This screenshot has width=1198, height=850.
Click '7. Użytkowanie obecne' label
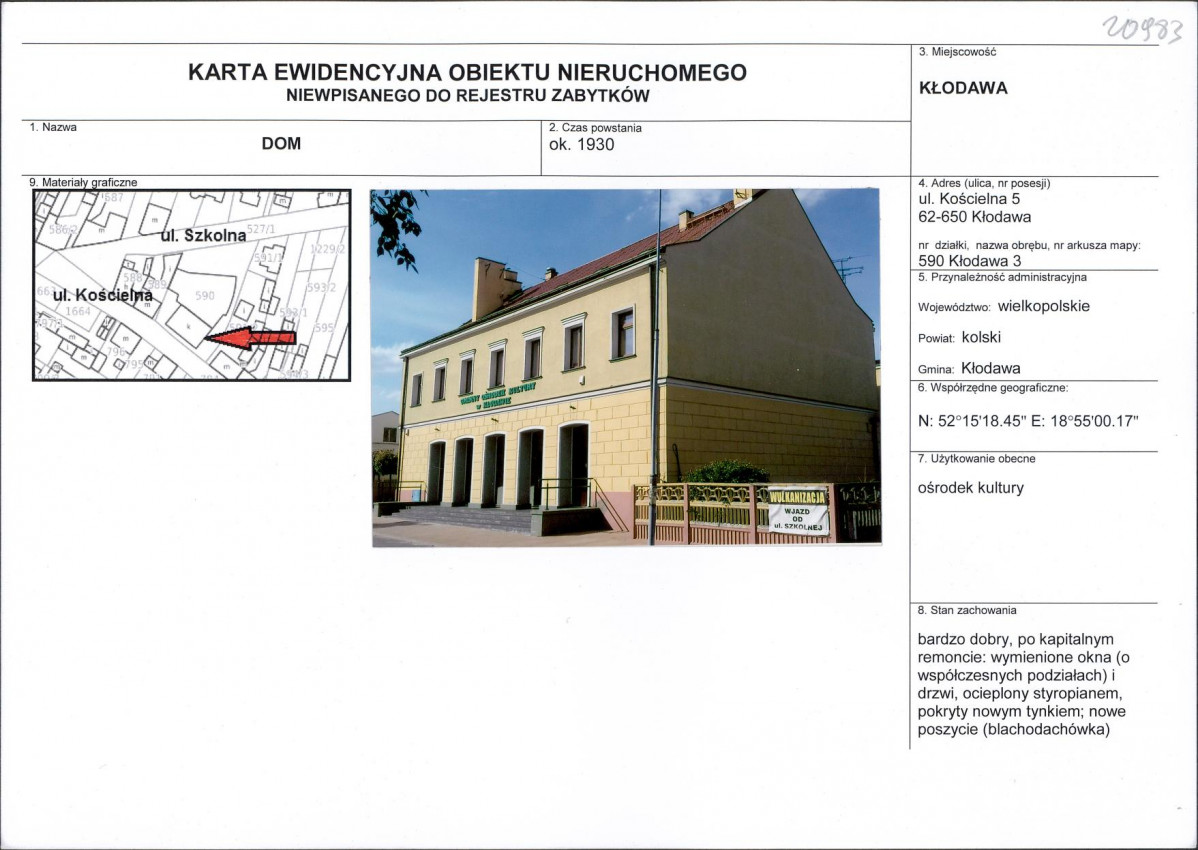click(x=976, y=459)
